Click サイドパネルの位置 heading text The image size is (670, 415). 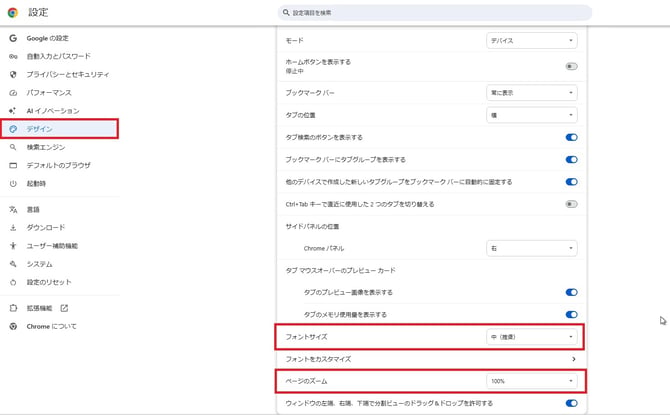[x=312, y=227]
